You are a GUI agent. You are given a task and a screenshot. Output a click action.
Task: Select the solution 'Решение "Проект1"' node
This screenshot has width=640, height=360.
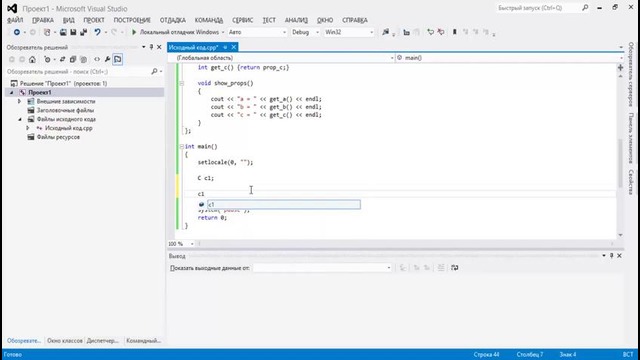click(63, 83)
